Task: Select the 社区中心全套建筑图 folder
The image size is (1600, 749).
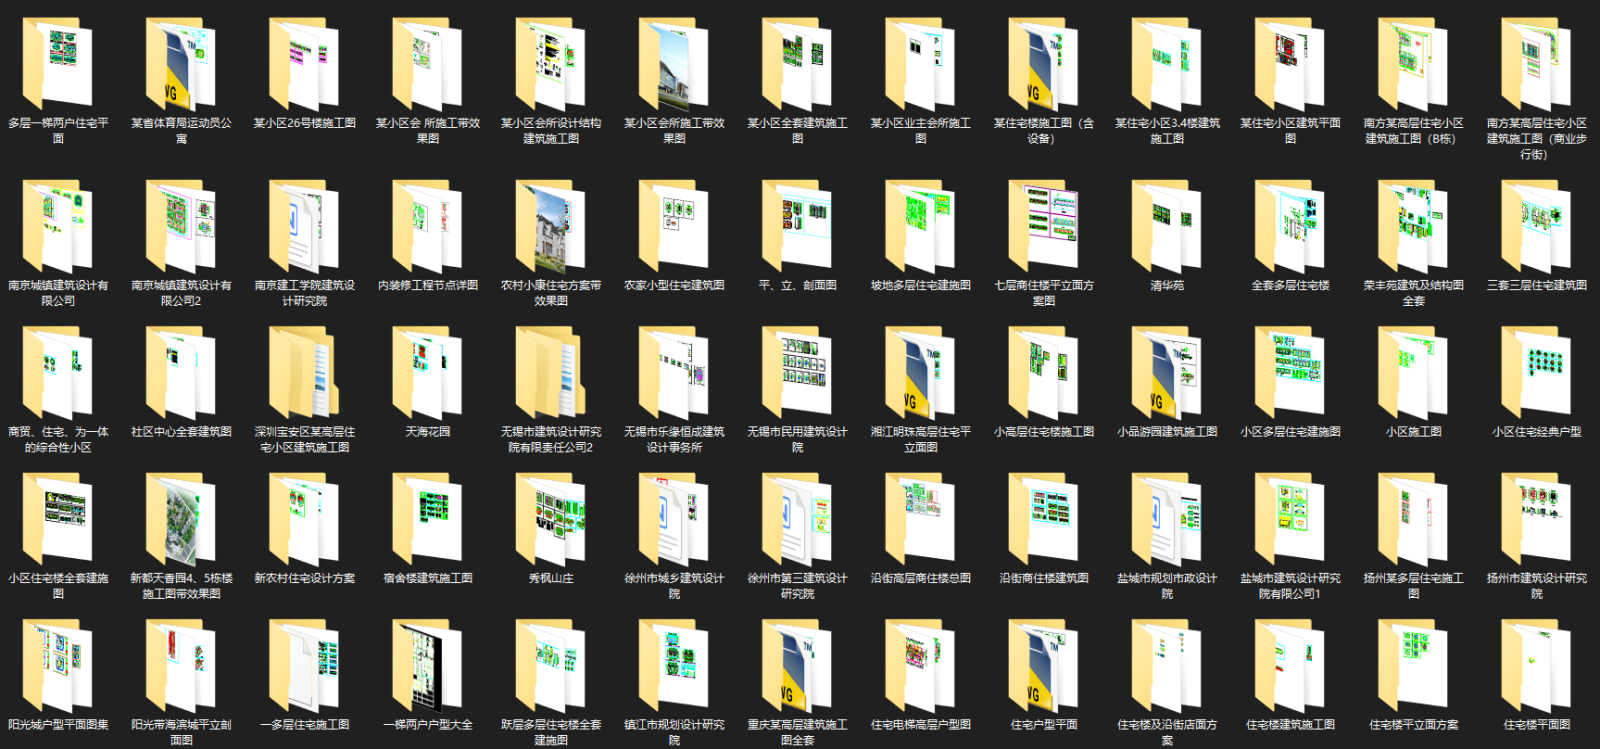Action: click(181, 373)
